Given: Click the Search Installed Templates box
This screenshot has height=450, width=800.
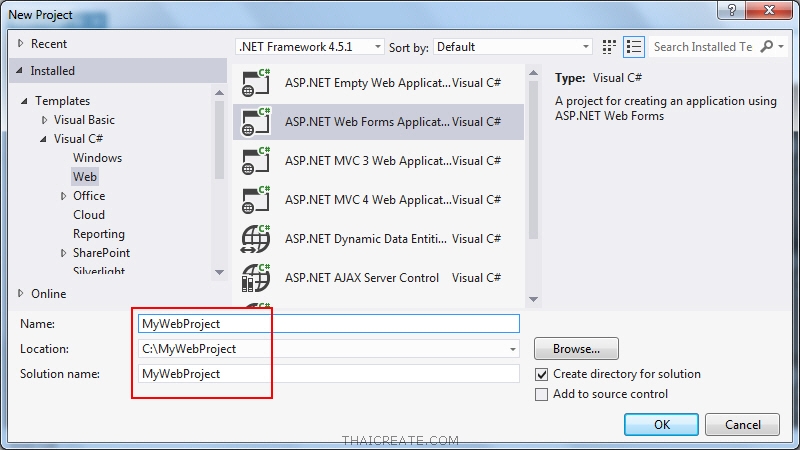Looking at the screenshot, I should 703,47.
